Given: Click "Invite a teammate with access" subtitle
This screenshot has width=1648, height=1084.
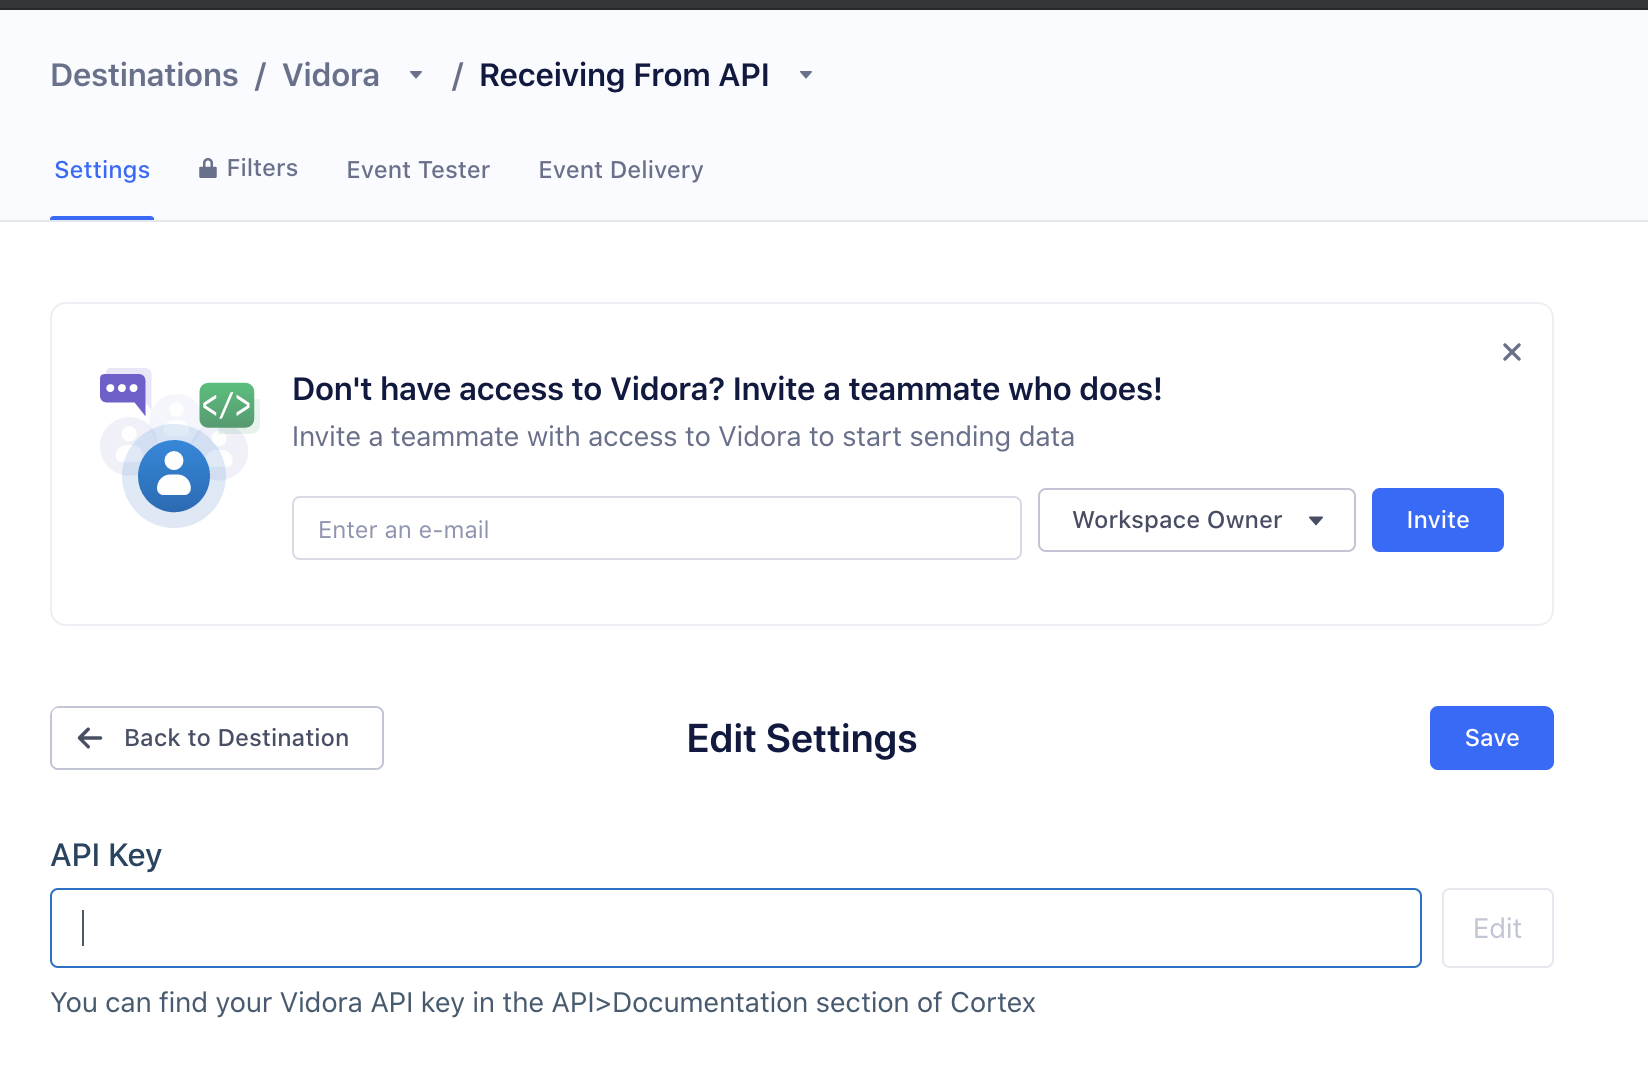Looking at the screenshot, I should click(x=683, y=437).
